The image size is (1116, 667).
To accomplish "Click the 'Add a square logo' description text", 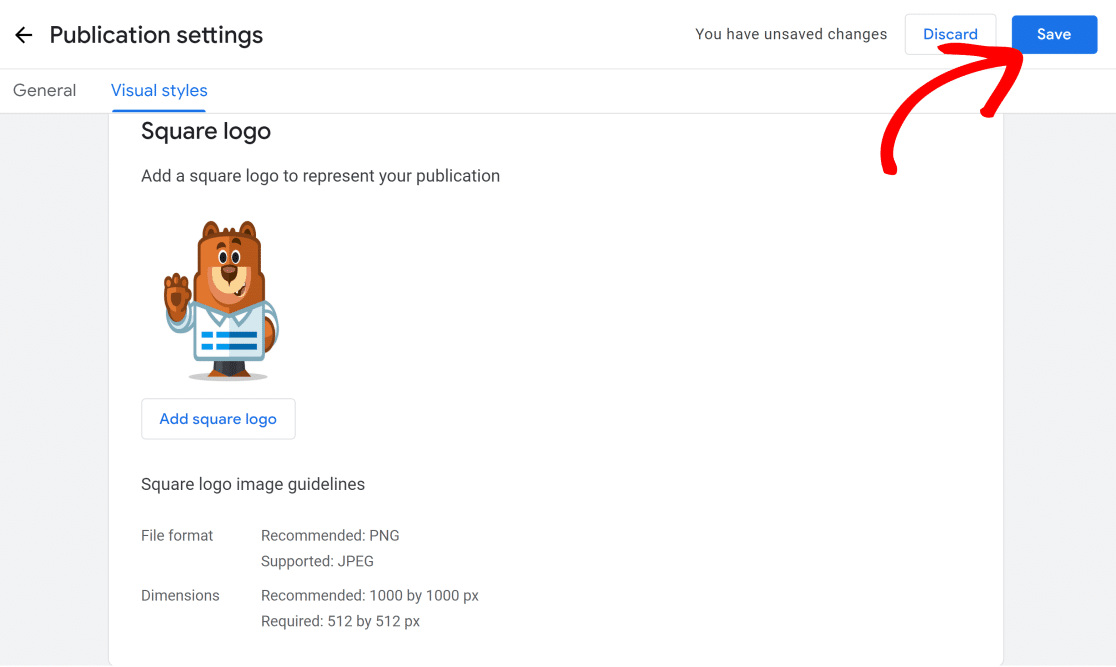I will pyautogui.click(x=320, y=176).
